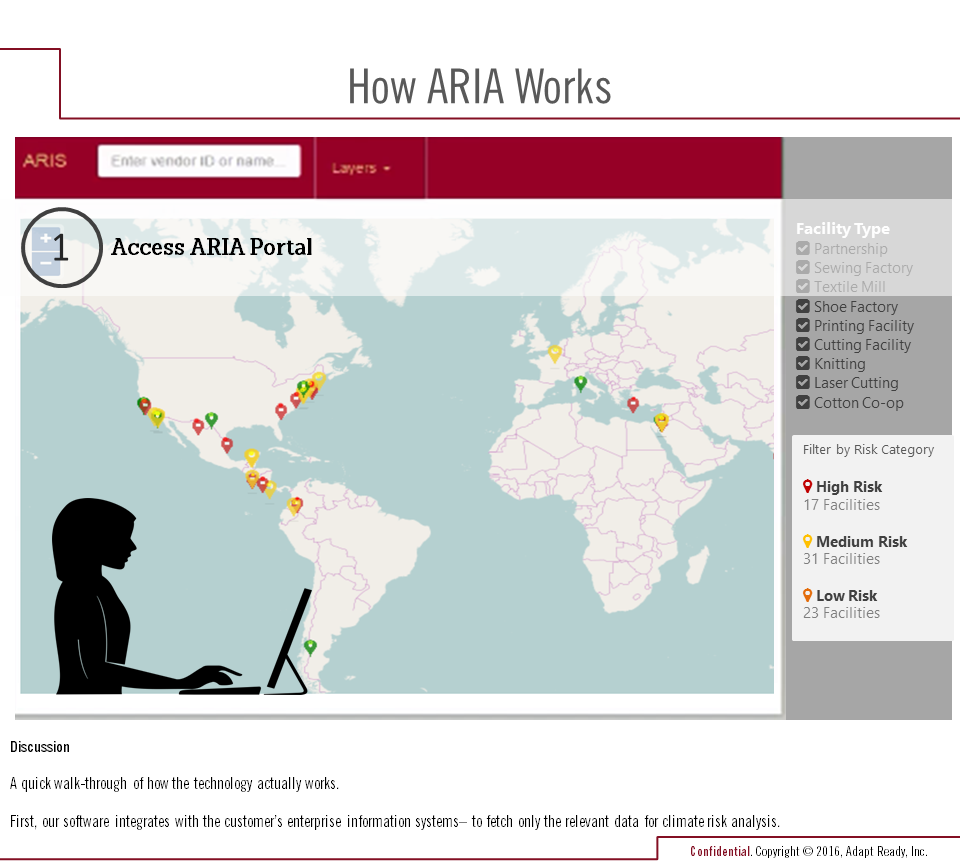Filter by High Risk facilities
Screen dimensions: 960x864
click(x=848, y=487)
